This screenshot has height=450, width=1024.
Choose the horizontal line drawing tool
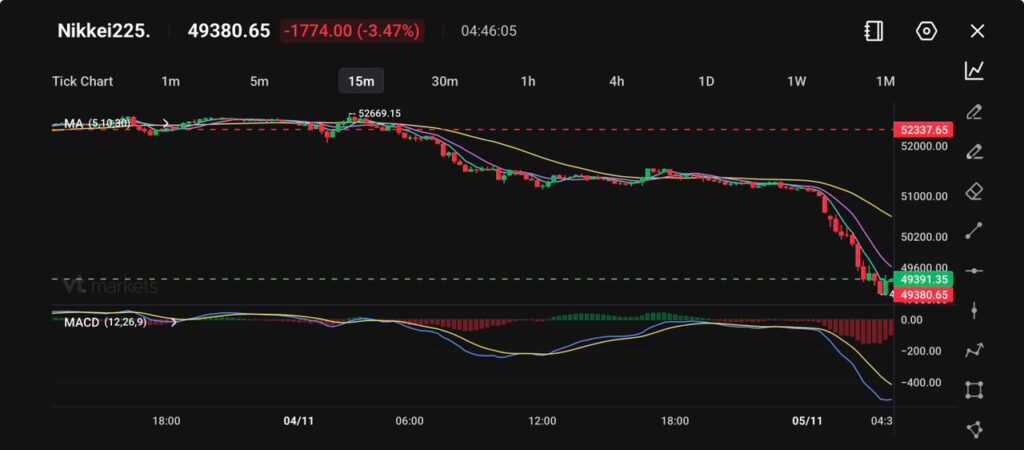(974, 271)
